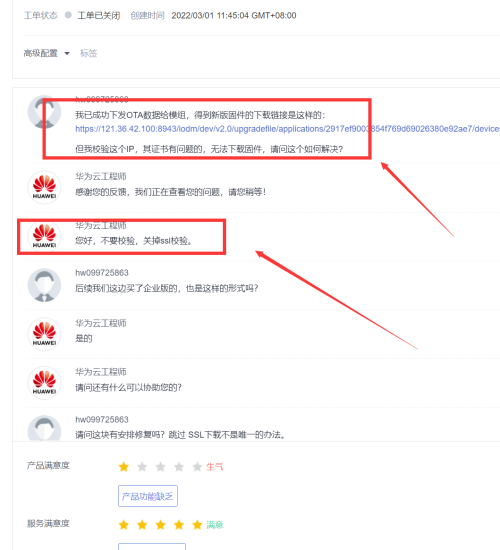Click the 产品功能缺乏 tag button
The width and height of the screenshot is (500, 550).
pos(148,496)
